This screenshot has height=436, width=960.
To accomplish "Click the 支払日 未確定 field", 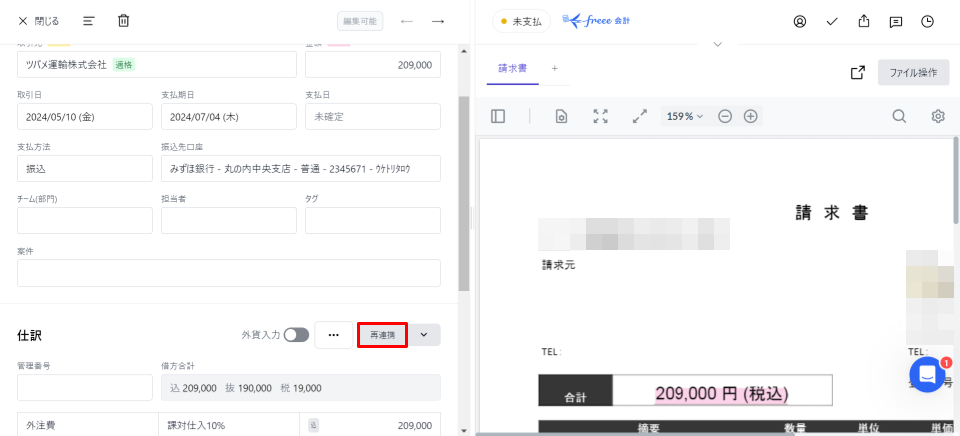I will (373, 116).
